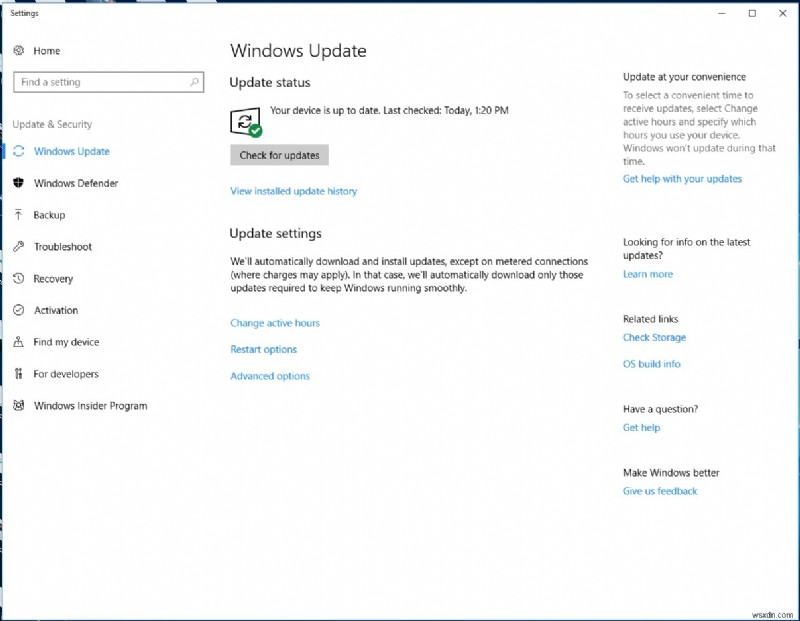Click the Update & Security section label
Viewport: 800px width, 621px height.
tap(52, 124)
